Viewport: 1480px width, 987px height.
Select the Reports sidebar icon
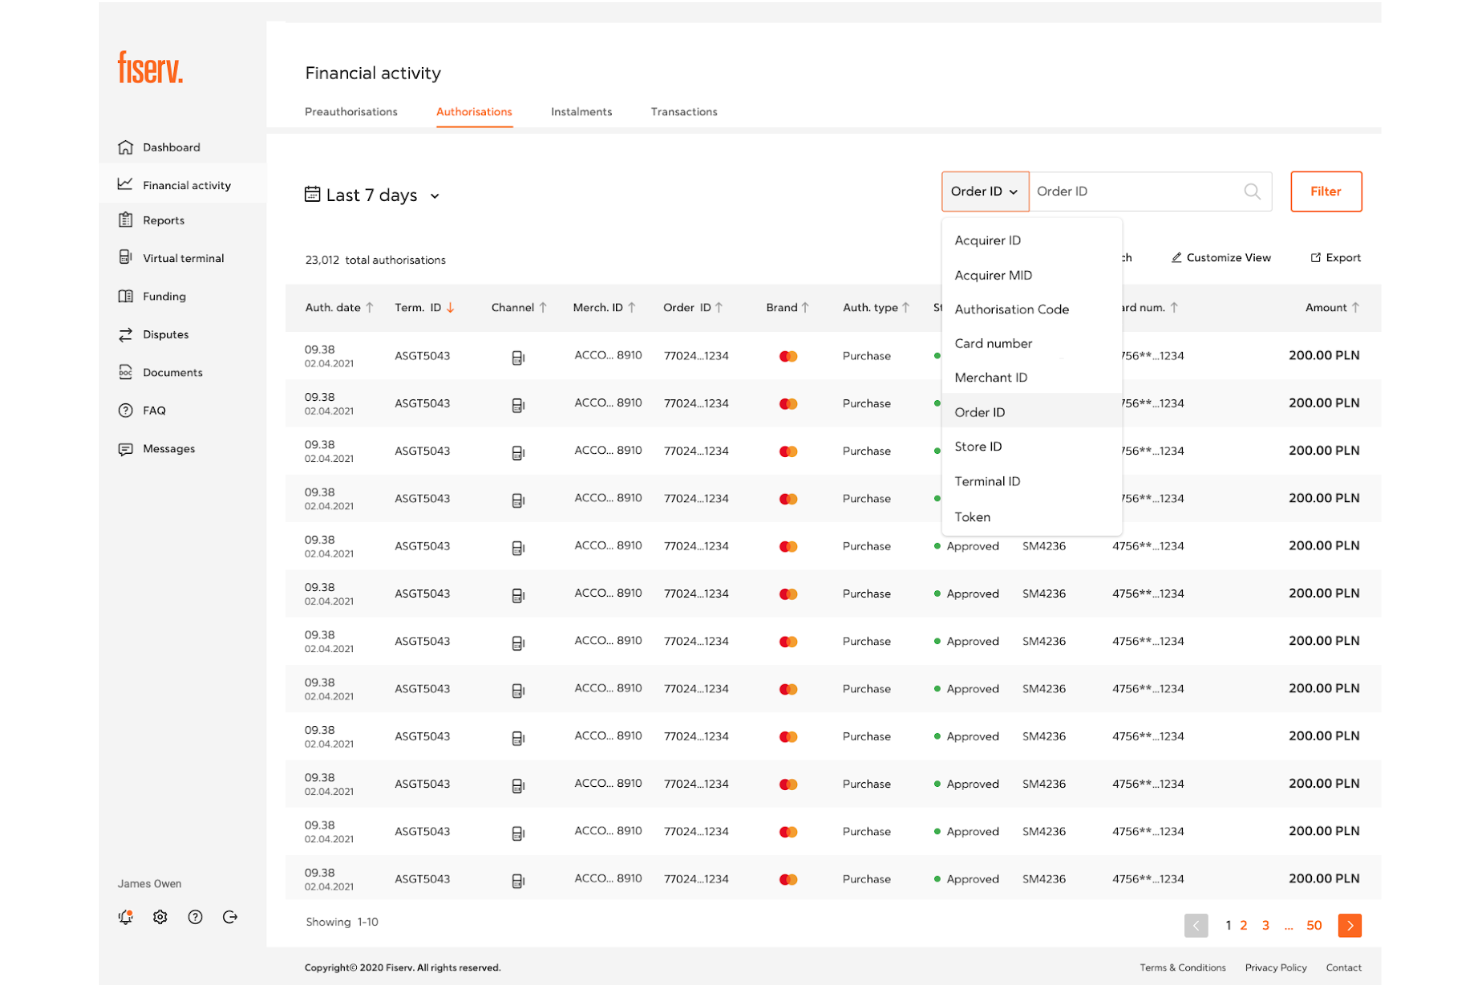pyautogui.click(x=126, y=220)
